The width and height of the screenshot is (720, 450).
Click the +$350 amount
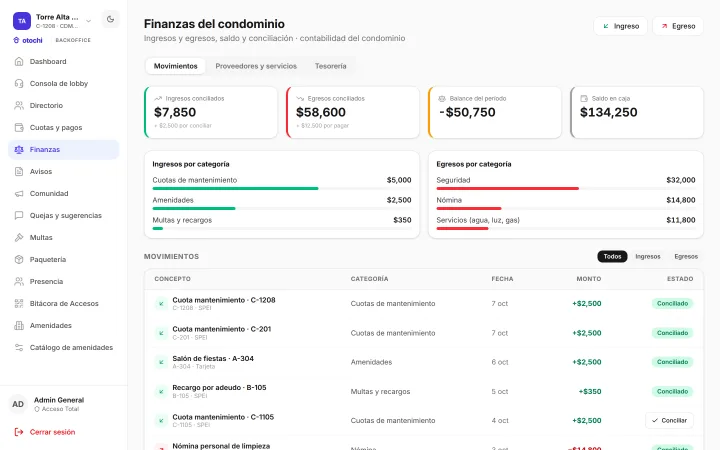click(x=590, y=392)
